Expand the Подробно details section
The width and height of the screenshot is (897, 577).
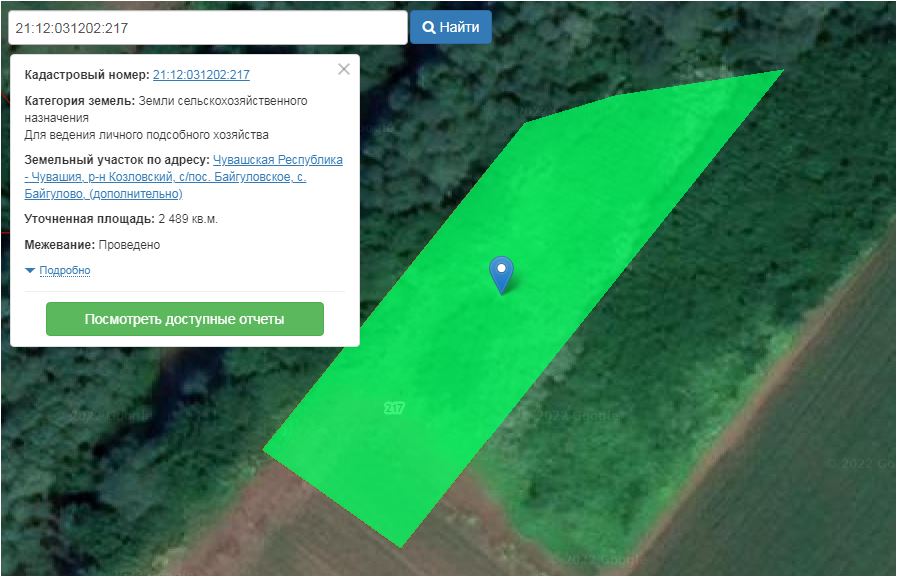[x=64, y=270]
